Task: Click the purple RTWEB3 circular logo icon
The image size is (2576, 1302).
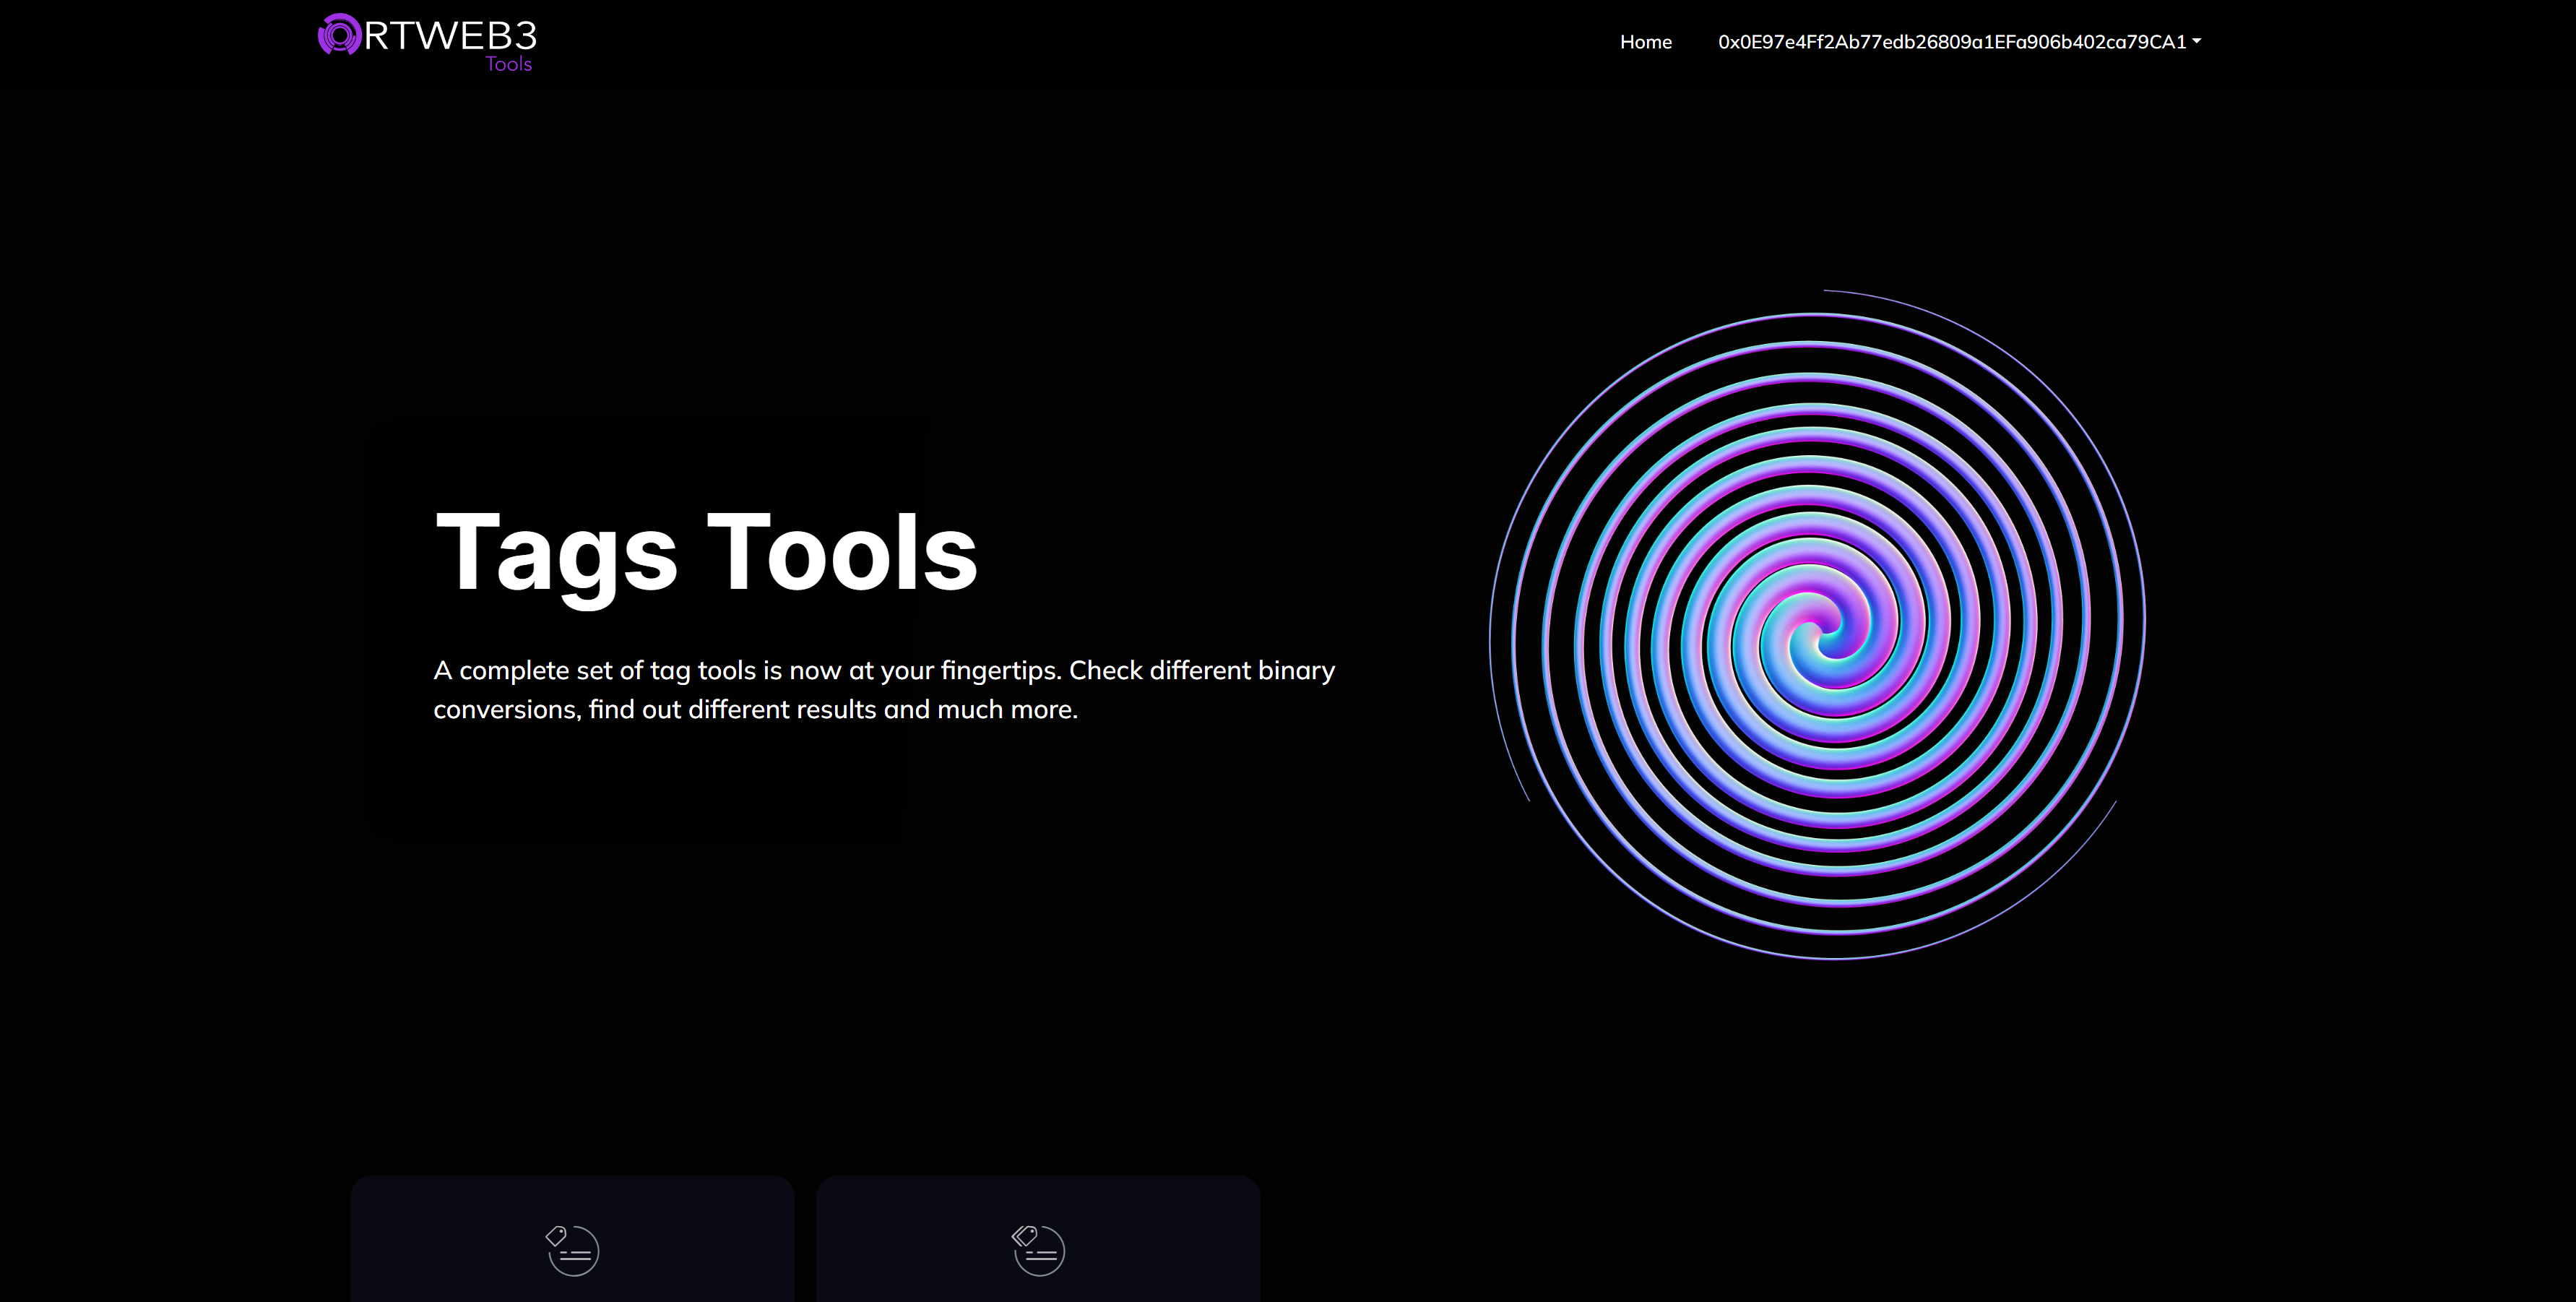Action: (339, 35)
